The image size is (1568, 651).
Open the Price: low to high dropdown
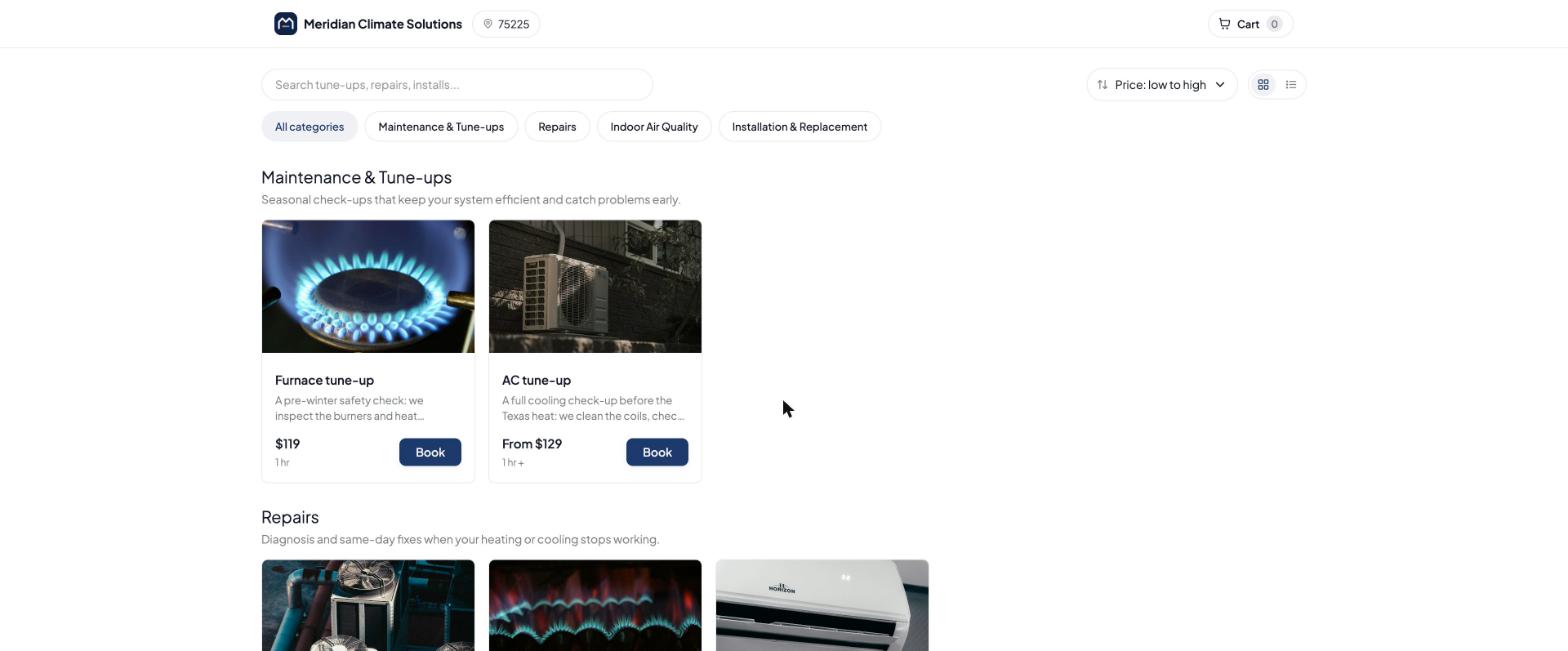tap(1162, 85)
